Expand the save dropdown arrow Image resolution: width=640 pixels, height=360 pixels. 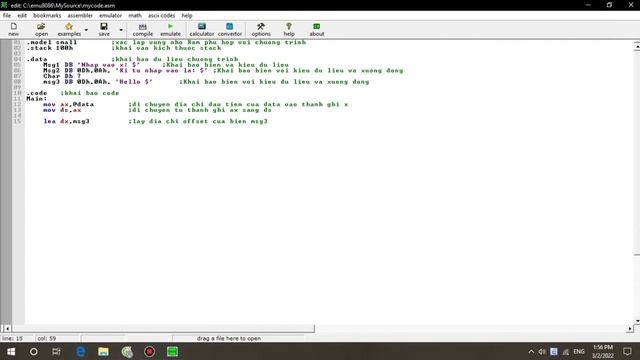pos(121,30)
